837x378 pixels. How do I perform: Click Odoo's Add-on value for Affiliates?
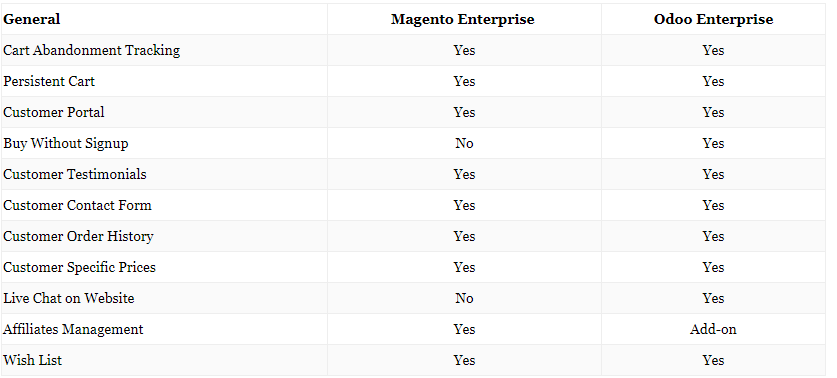click(713, 329)
